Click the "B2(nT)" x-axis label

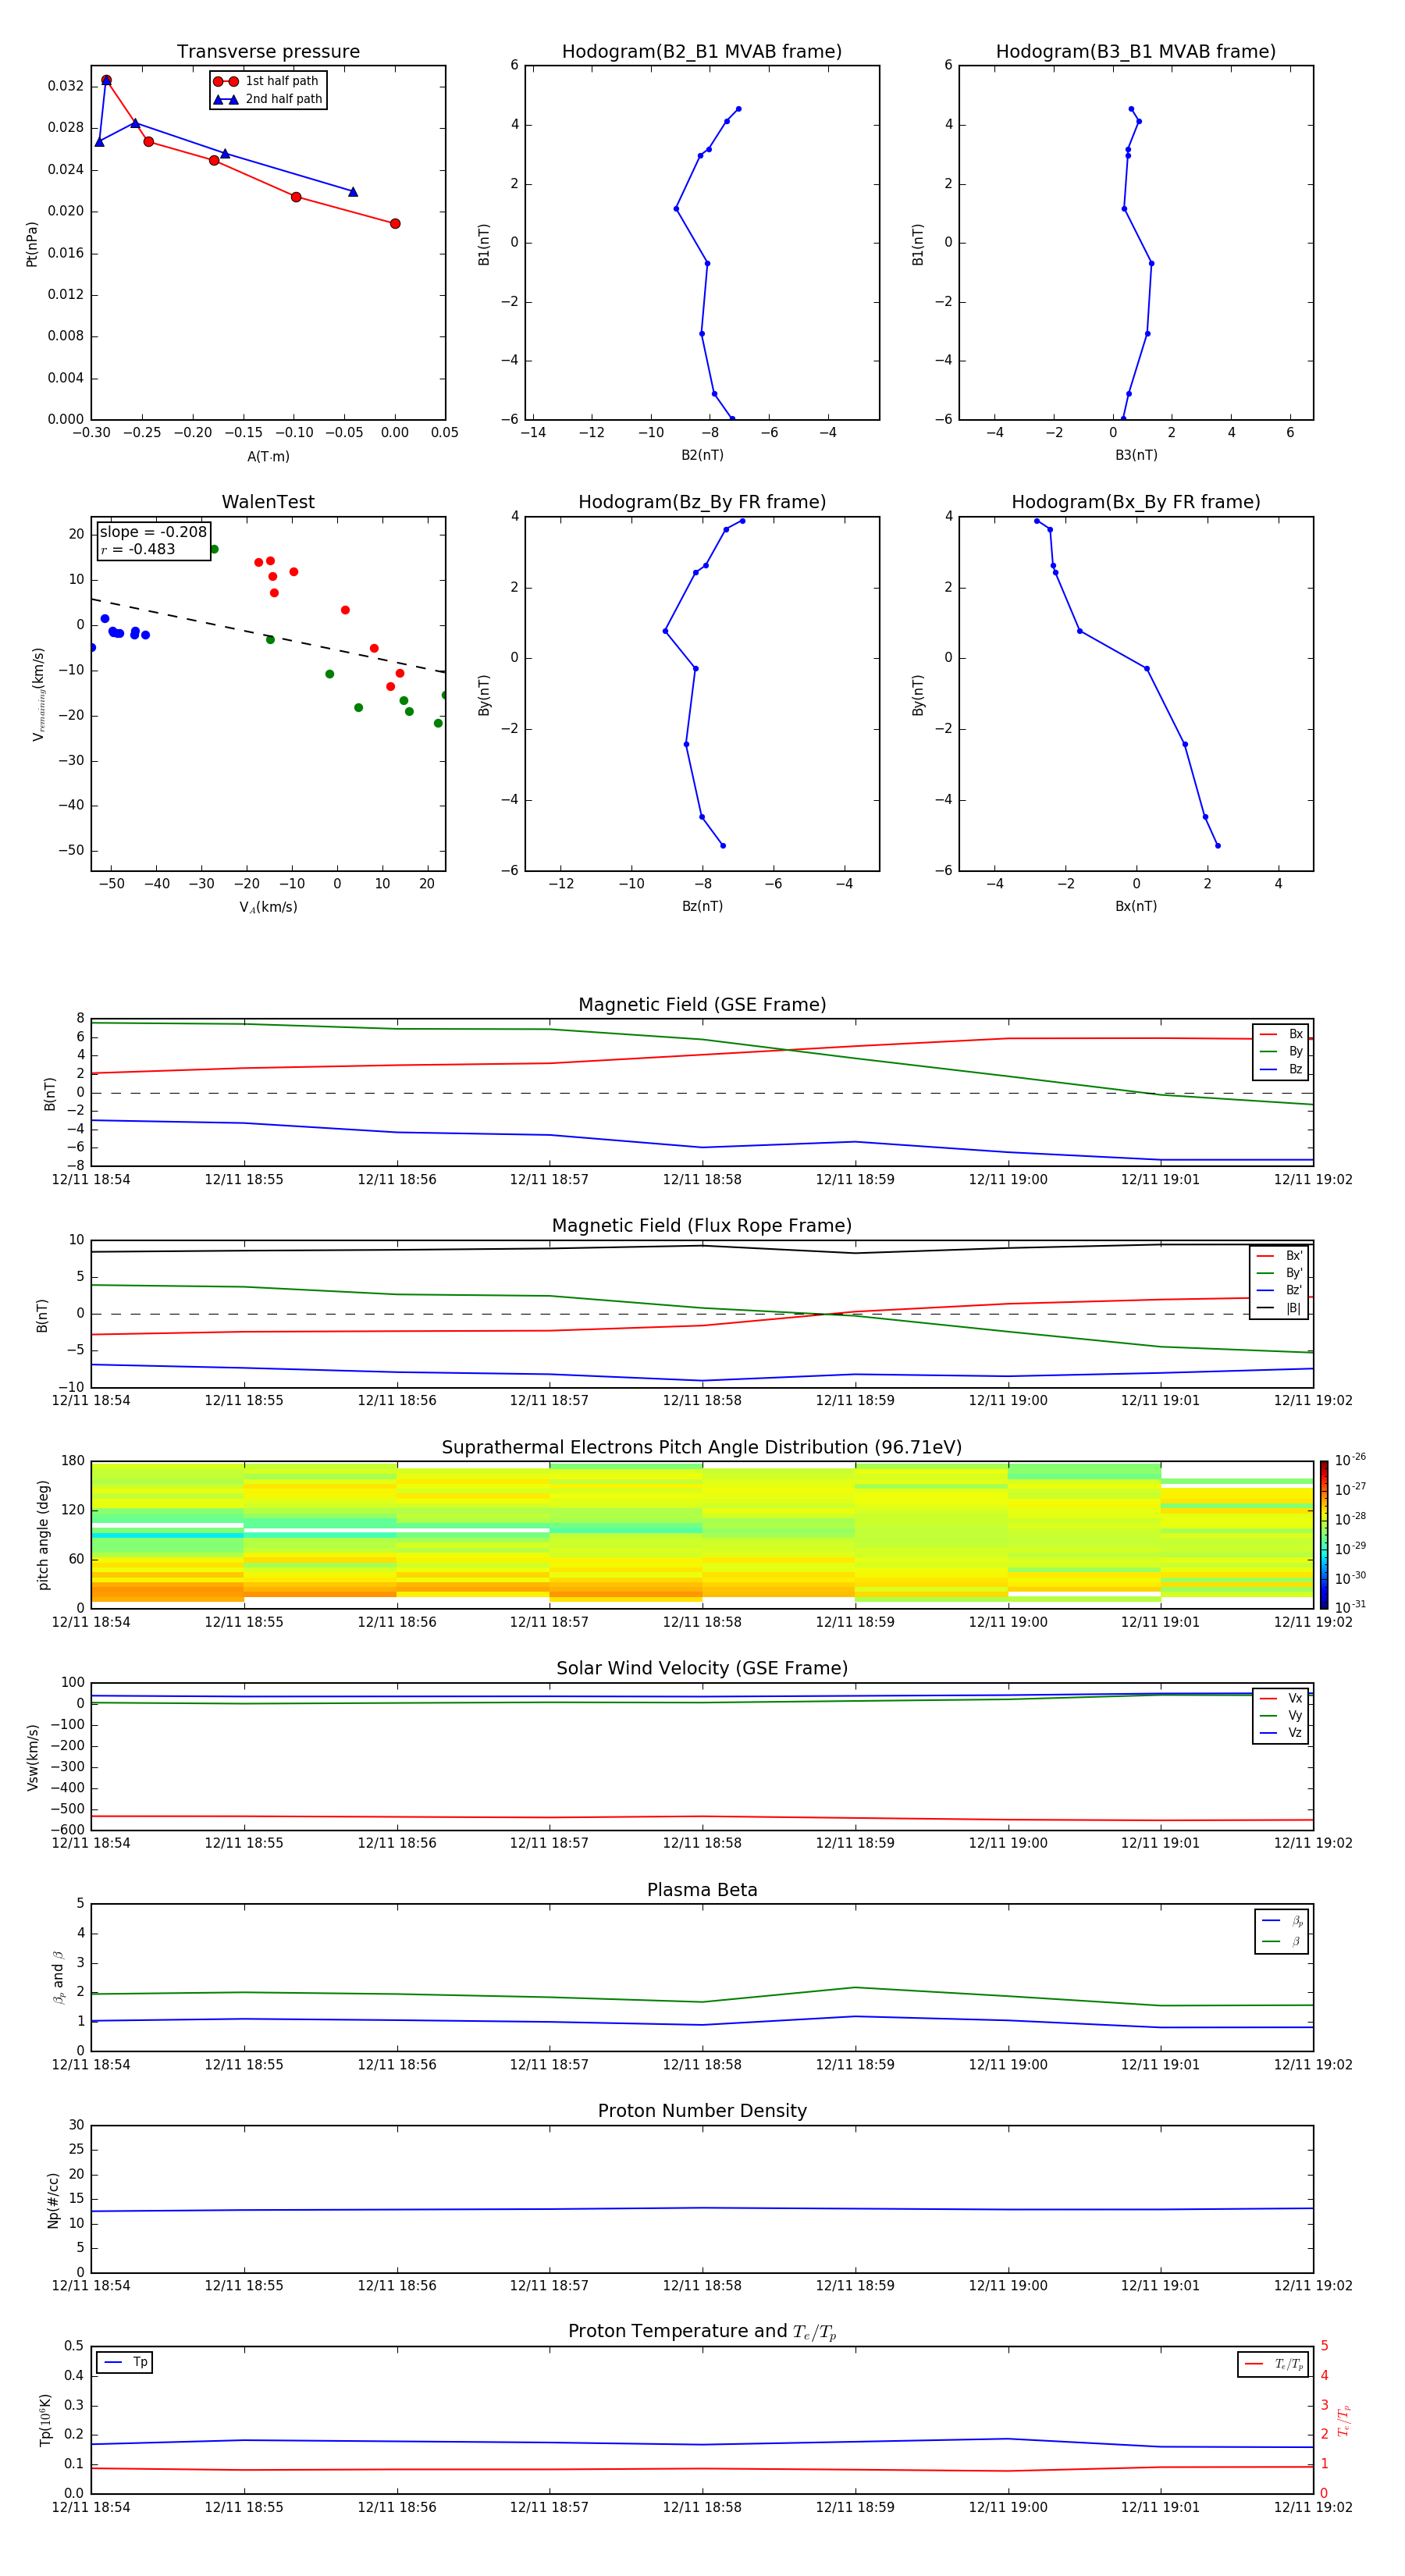tap(702, 455)
